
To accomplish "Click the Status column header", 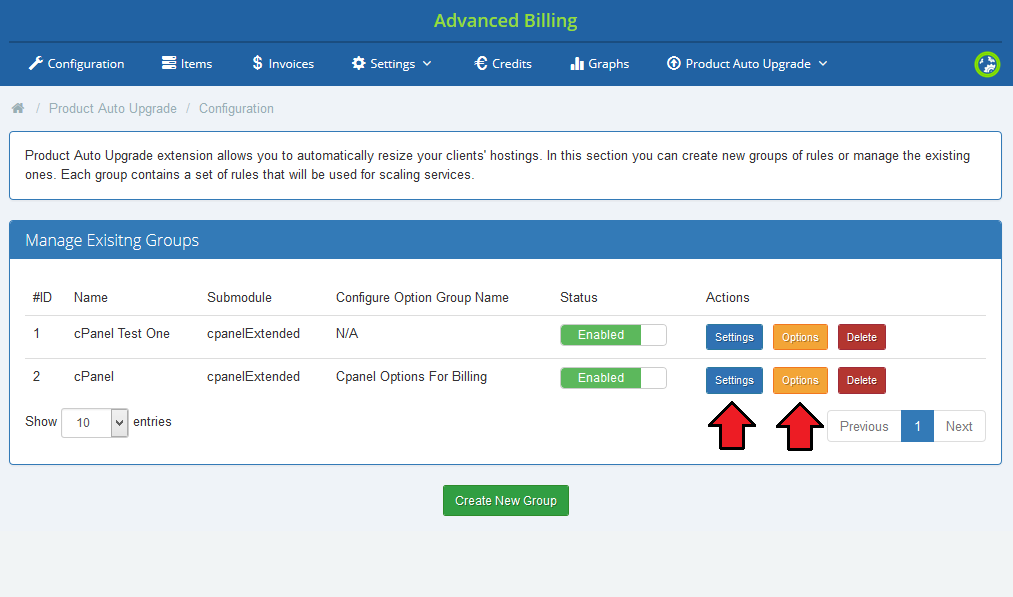I will [x=578, y=297].
